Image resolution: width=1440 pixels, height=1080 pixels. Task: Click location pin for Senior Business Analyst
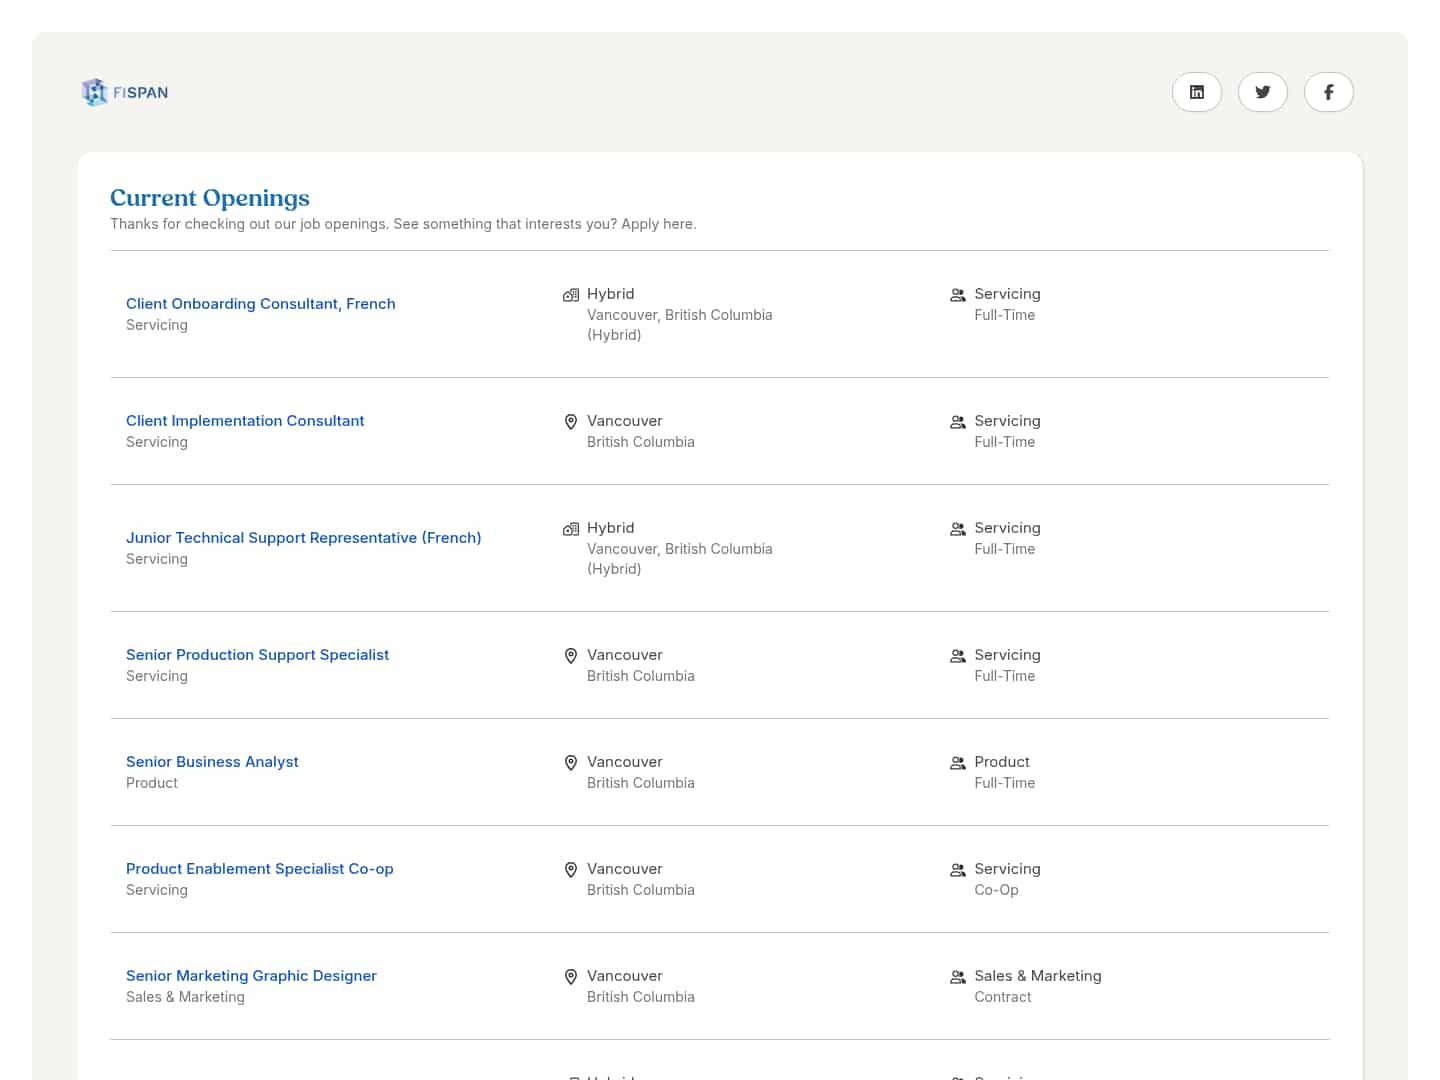tap(571, 763)
